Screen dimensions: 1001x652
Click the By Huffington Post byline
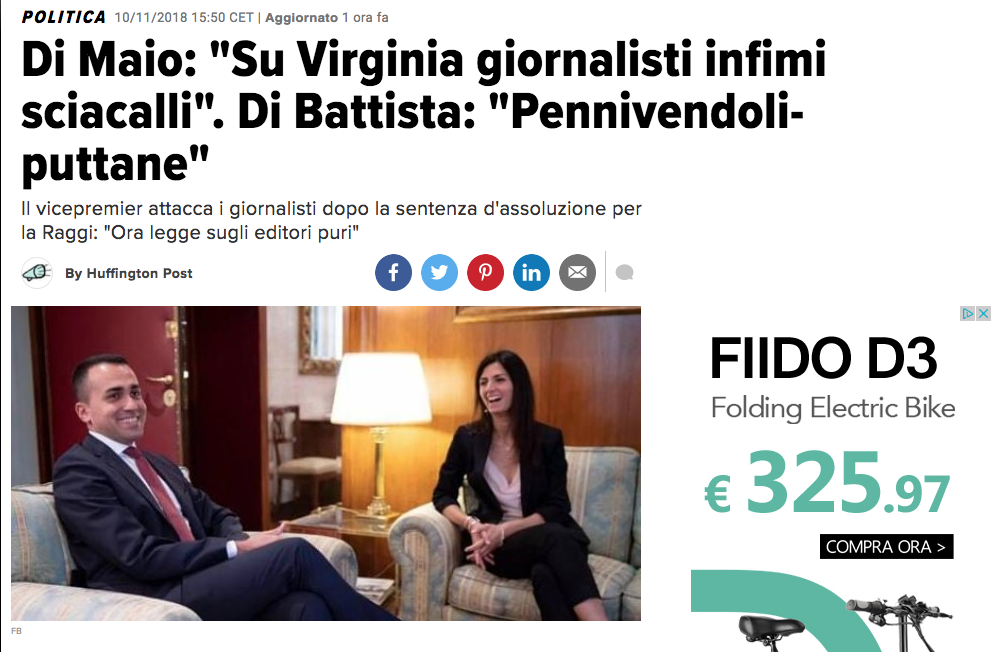point(128,273)
